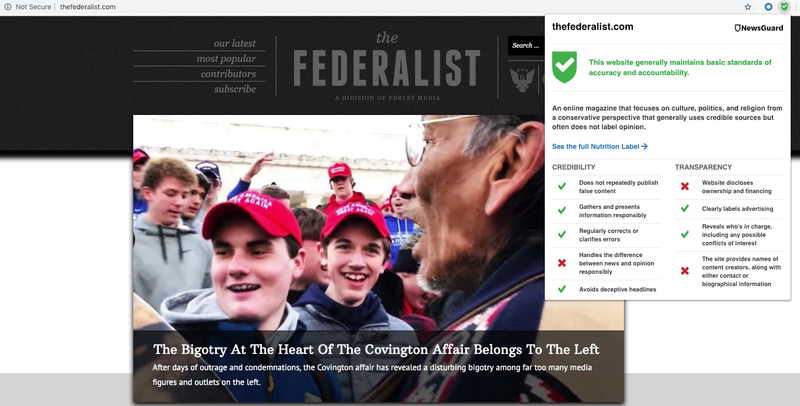The image size is (800, 406).
Task: Click the blue circular extension icon
Action: pyautogui.click(x=768, y=7)
